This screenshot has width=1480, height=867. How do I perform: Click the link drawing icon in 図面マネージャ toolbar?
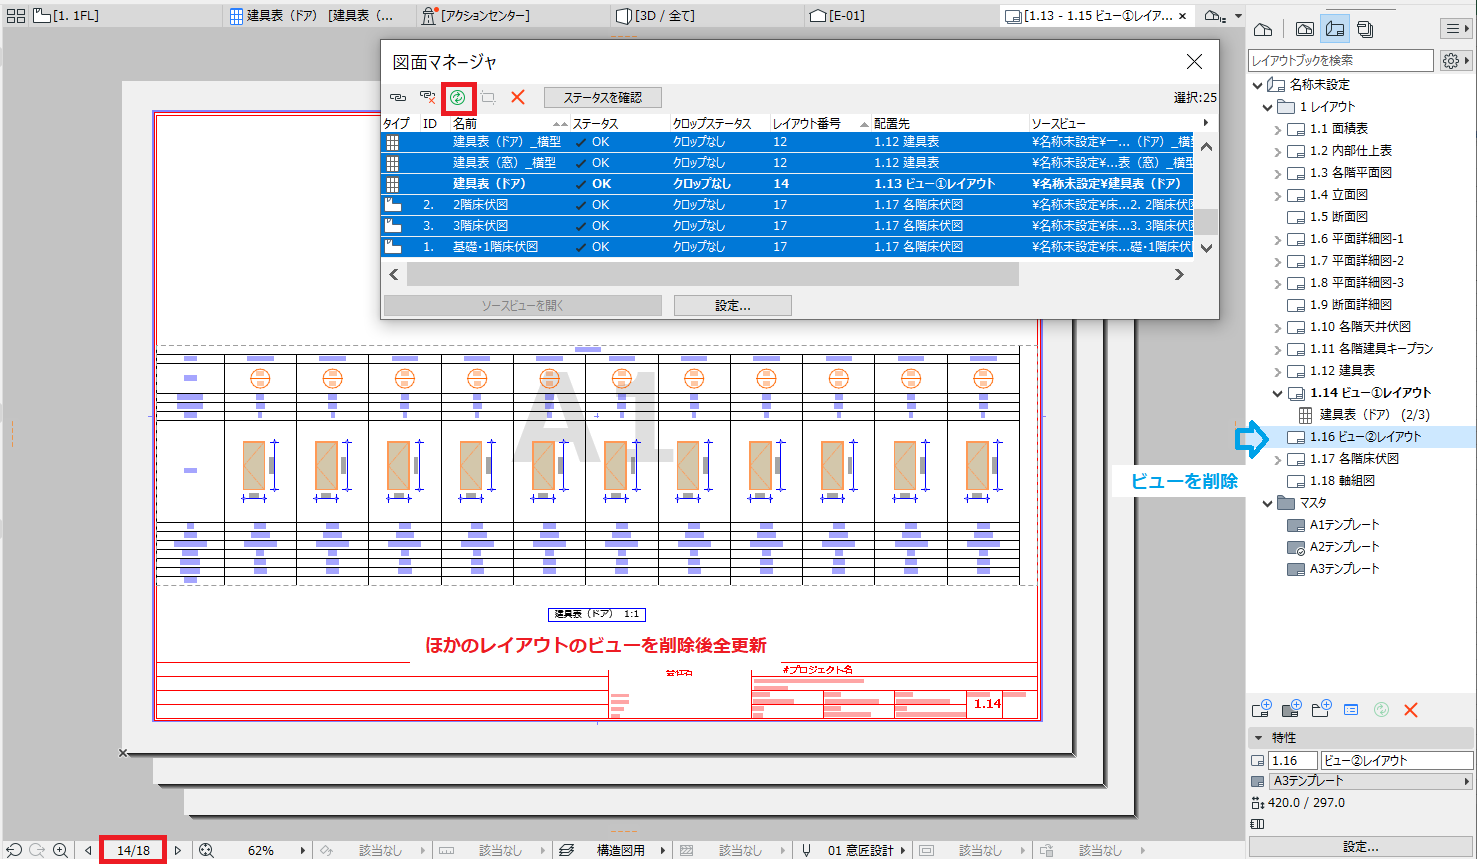(397, 97)
